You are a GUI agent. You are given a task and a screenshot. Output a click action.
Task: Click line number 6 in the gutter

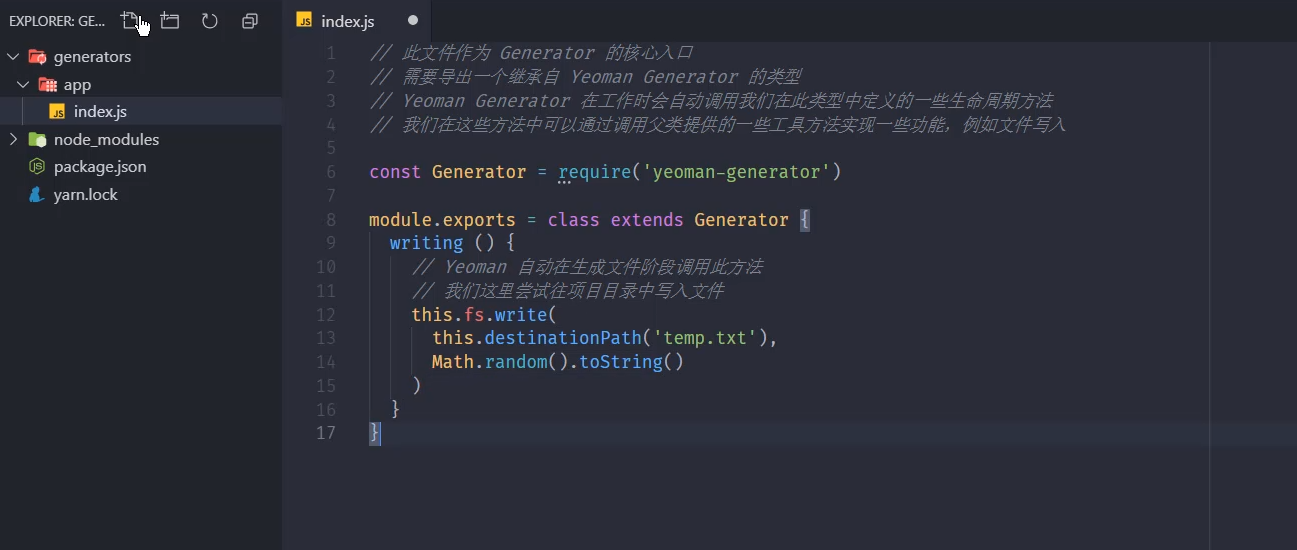331,172
